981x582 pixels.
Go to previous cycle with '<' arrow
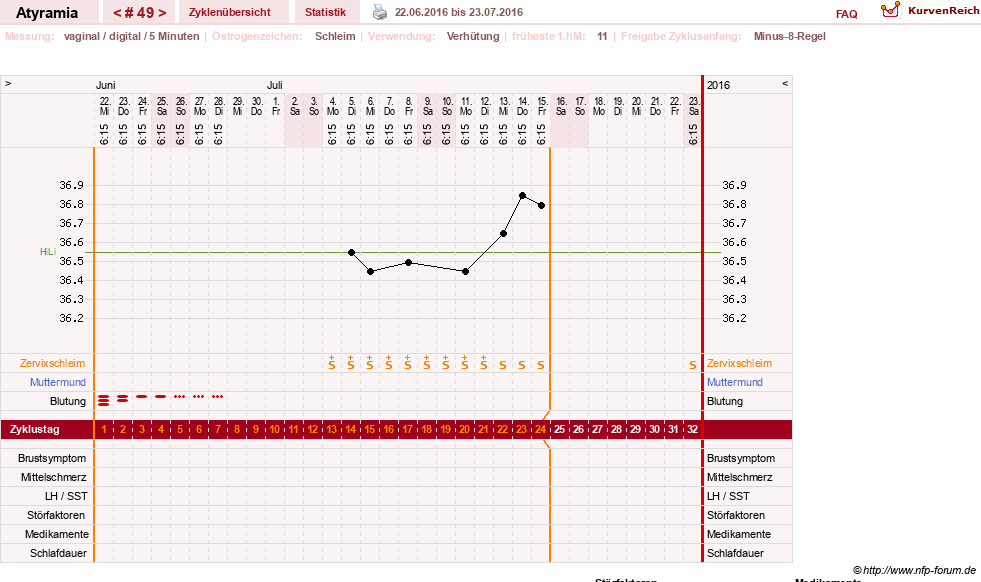tap(117, 13)
